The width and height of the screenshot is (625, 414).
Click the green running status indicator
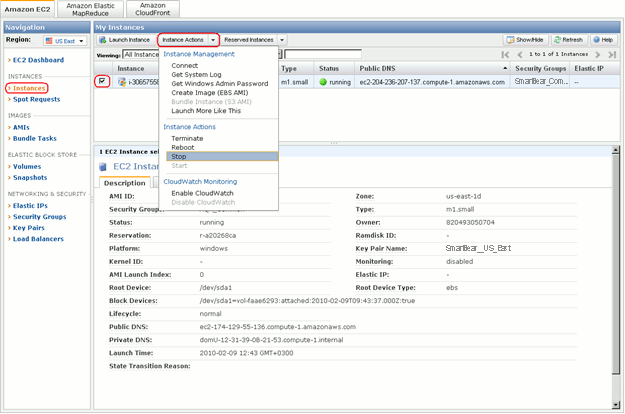click(x=323, y=82)
